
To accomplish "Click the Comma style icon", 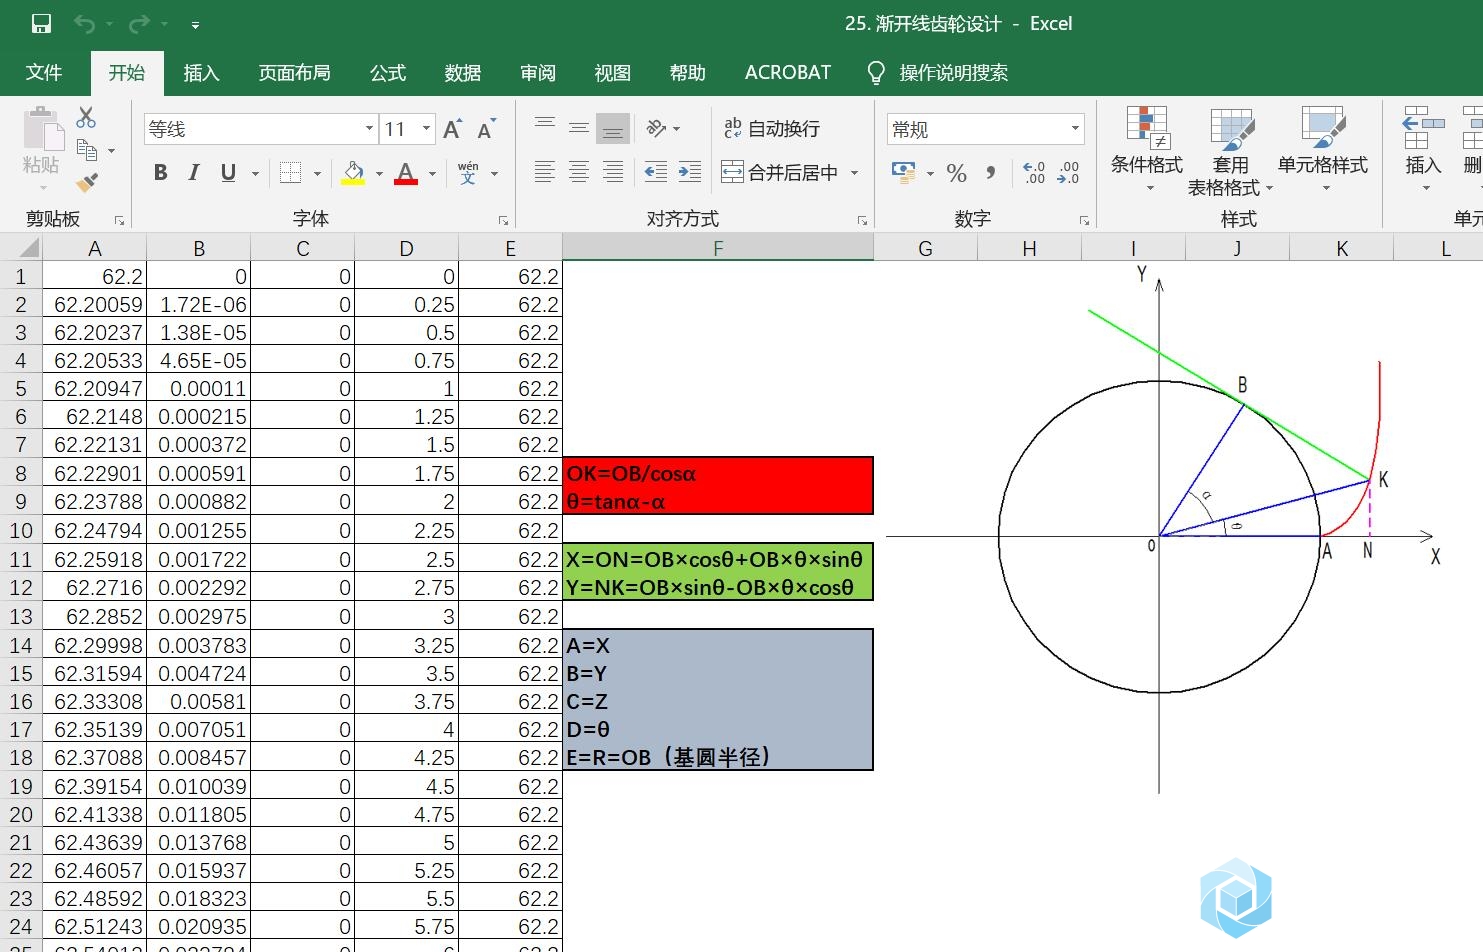I will tap(990, 172).
